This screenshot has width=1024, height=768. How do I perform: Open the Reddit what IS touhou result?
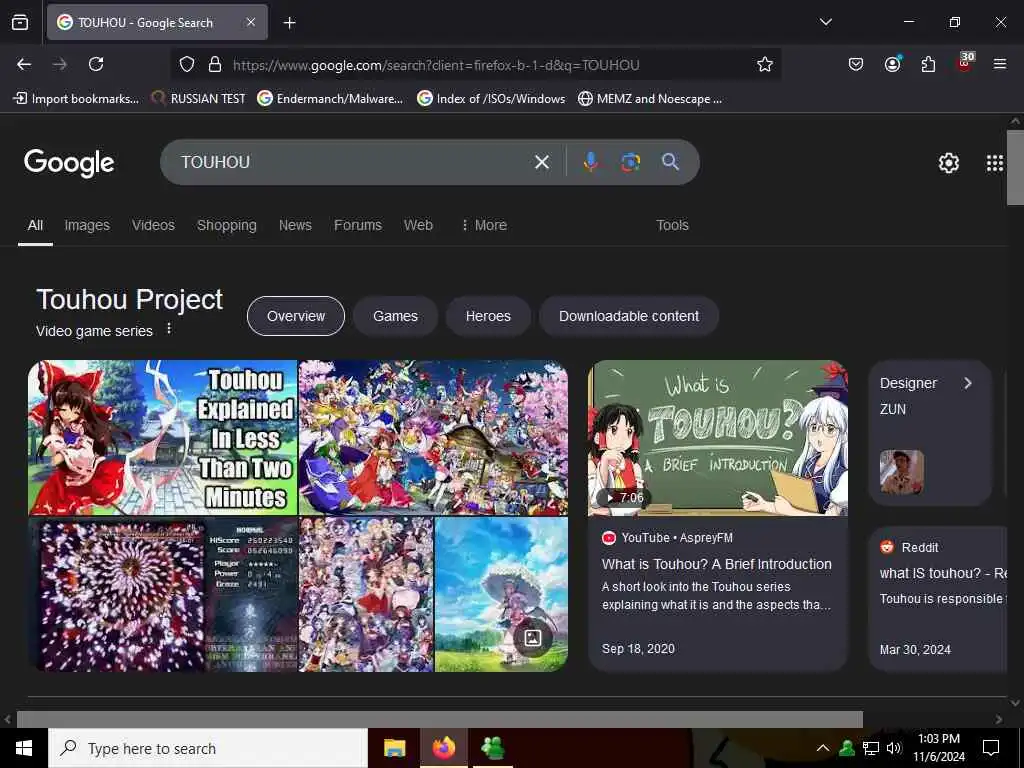click(x=942, y=573)
